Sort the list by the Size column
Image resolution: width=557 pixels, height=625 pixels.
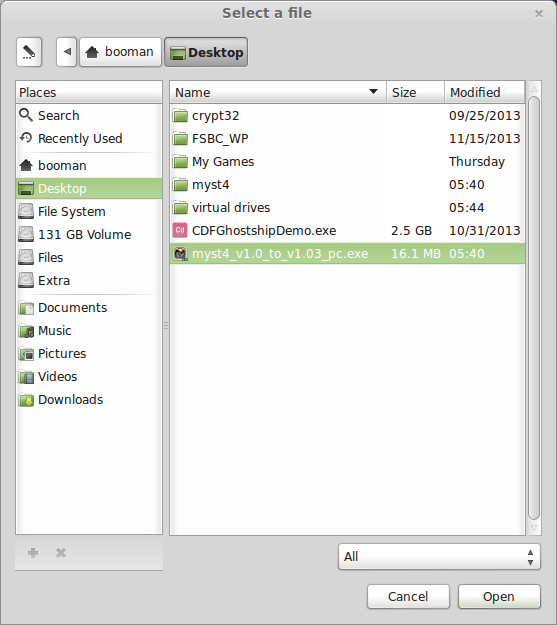415,92
